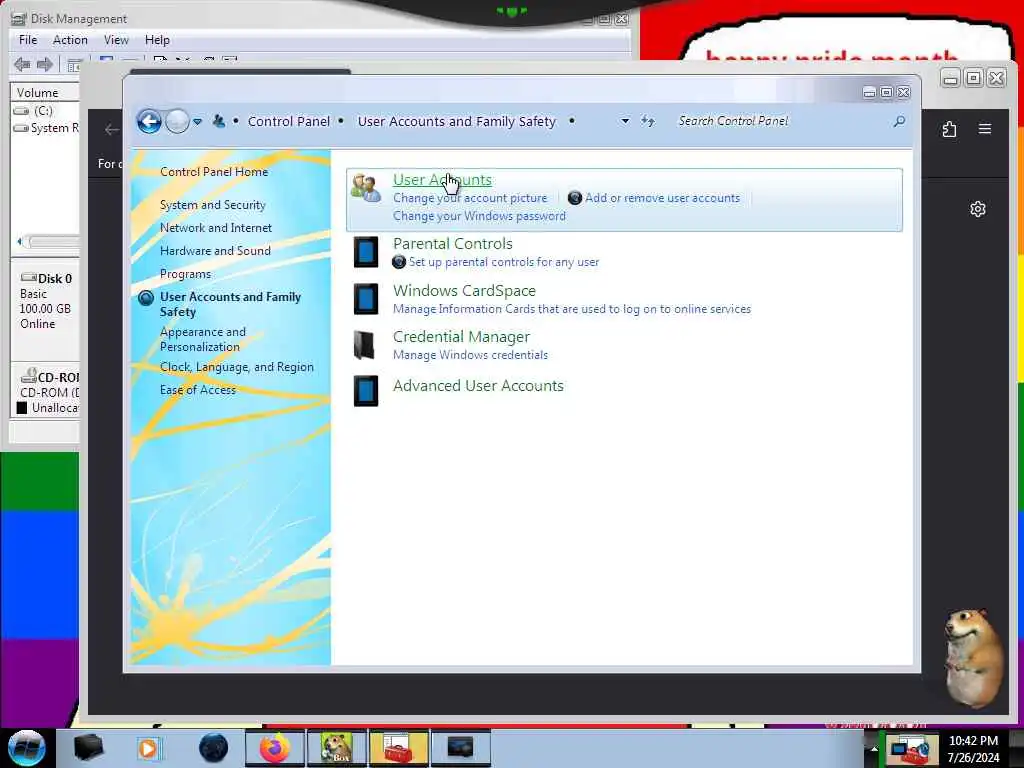Image resolution: width=1024 pixels, height=768 pixels.
Task: Open Help menu in Disk Management
Action: 157,40
